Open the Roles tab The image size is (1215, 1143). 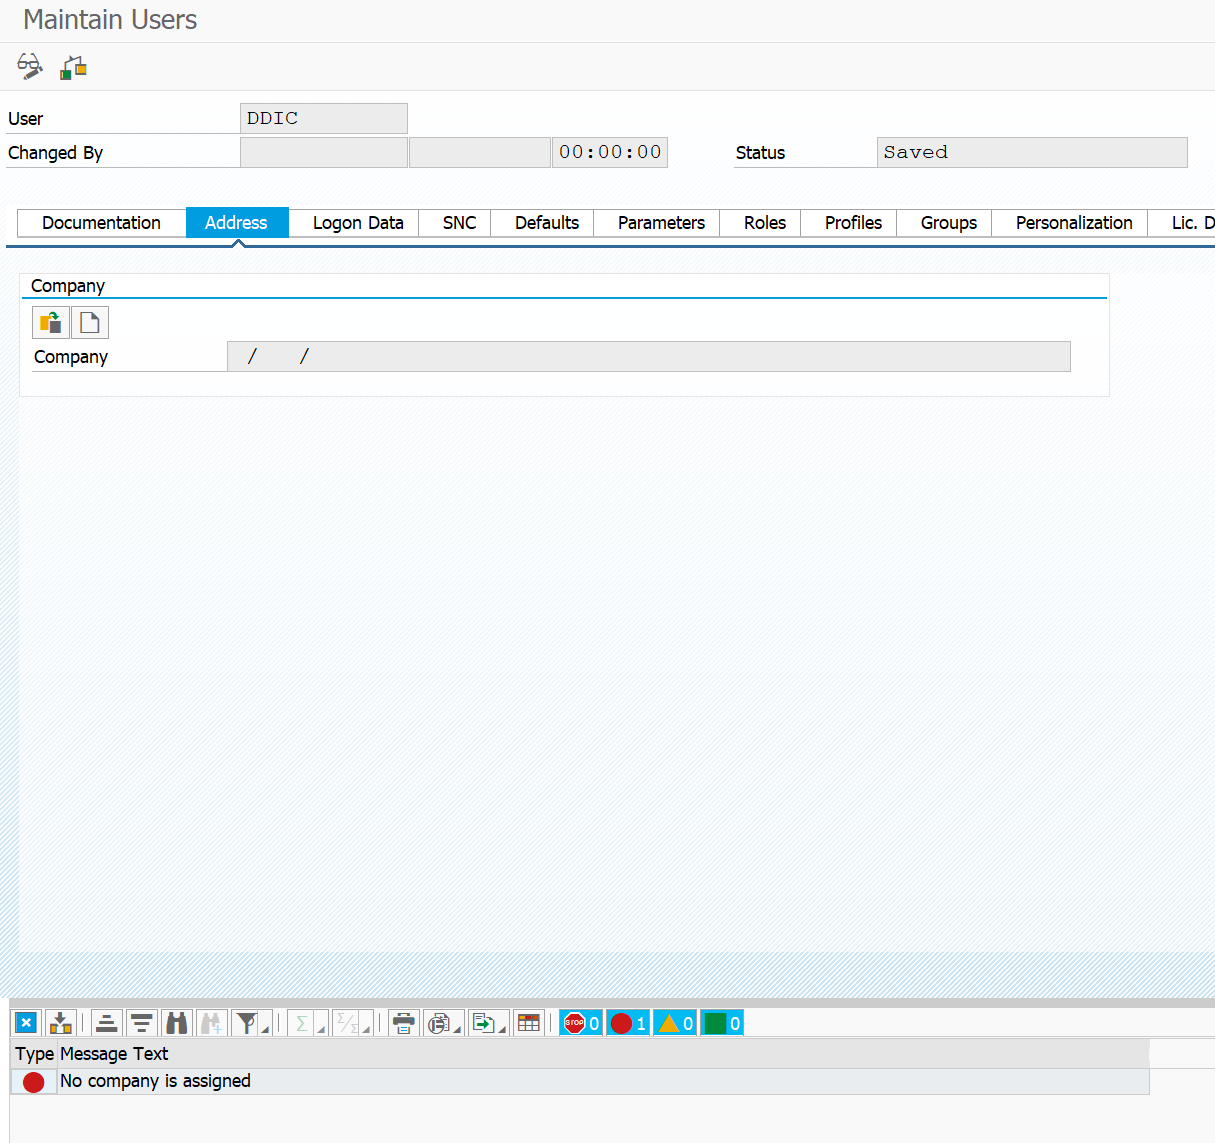click(765, 223)
